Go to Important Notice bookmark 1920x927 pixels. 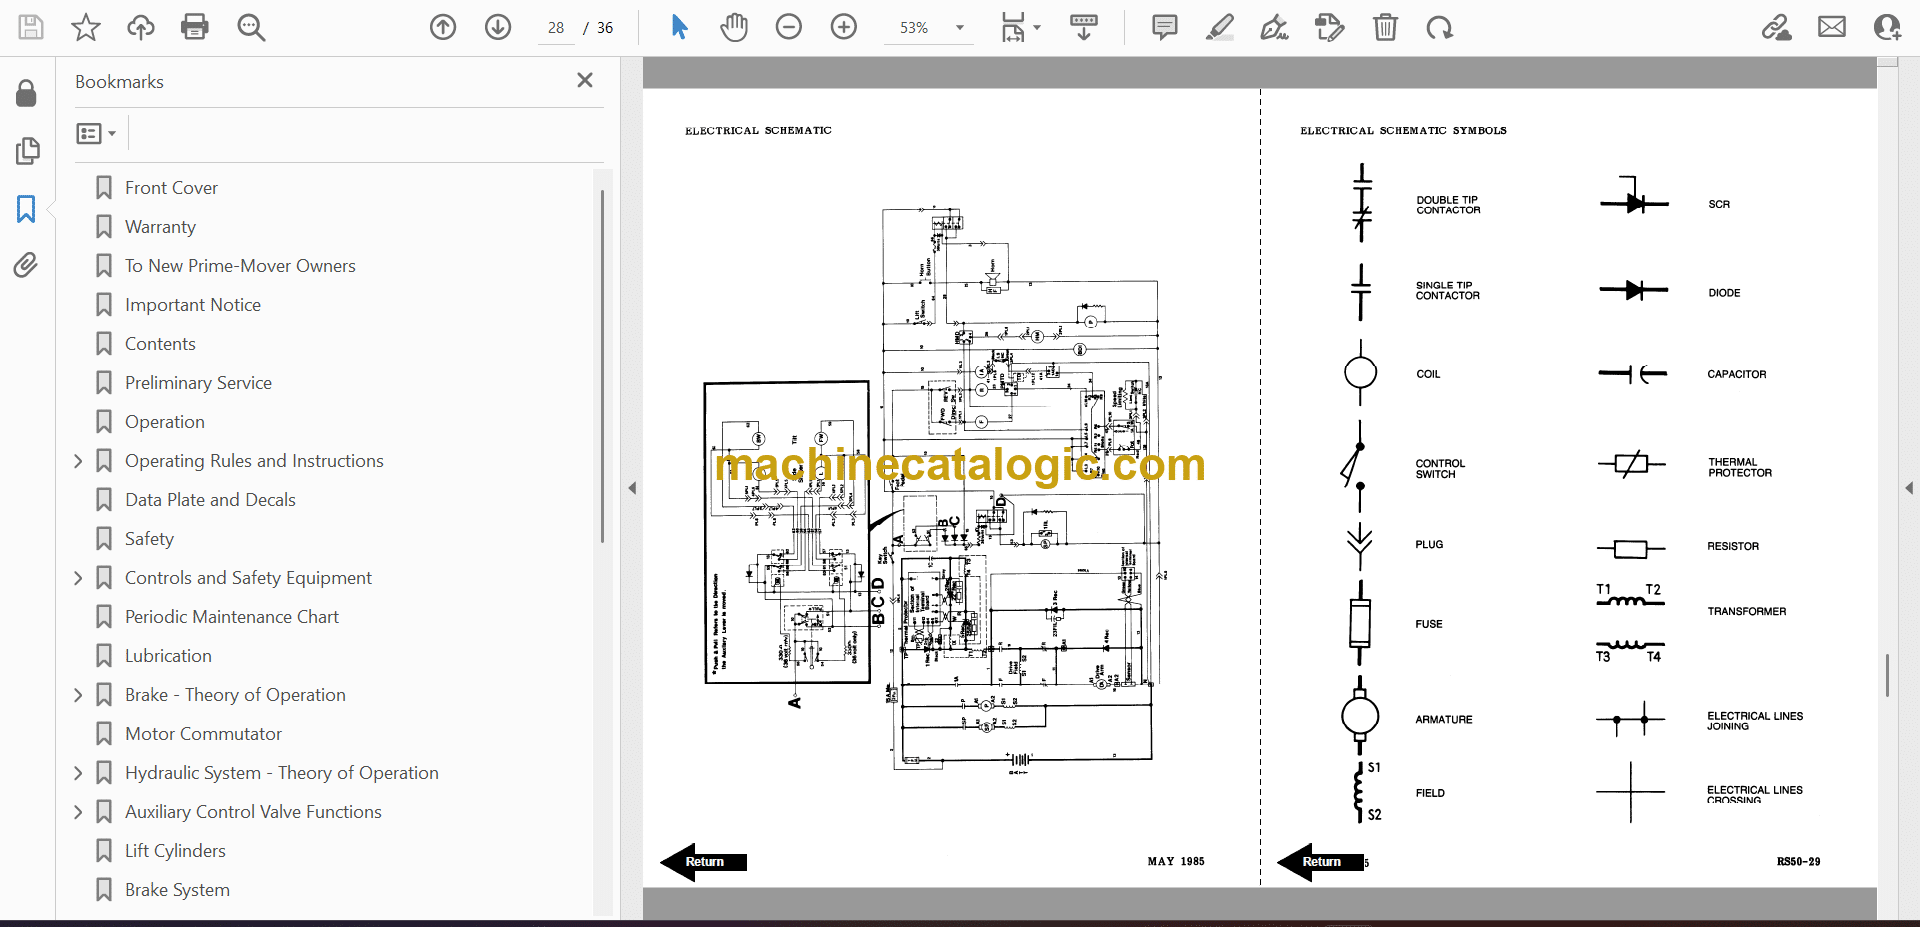tap(193, 305)
